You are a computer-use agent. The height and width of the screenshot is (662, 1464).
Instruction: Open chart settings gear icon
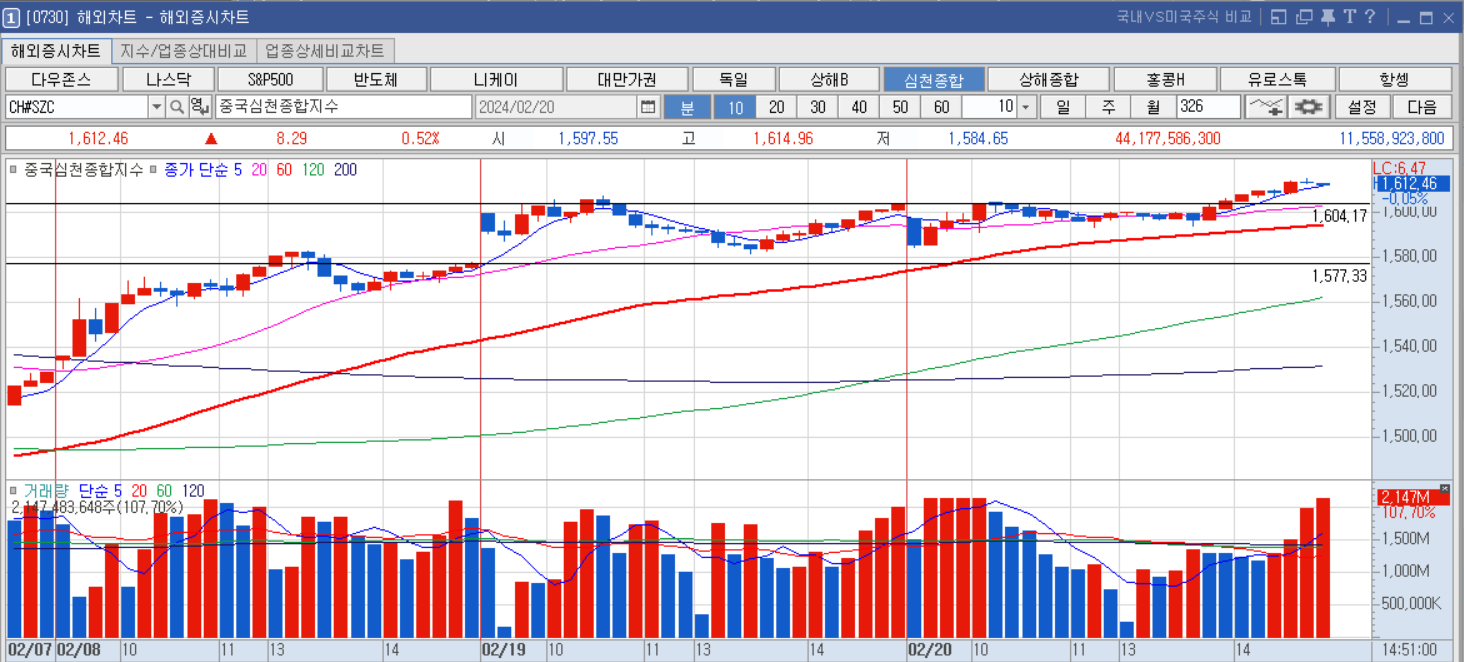click(x=1309, y=107)
